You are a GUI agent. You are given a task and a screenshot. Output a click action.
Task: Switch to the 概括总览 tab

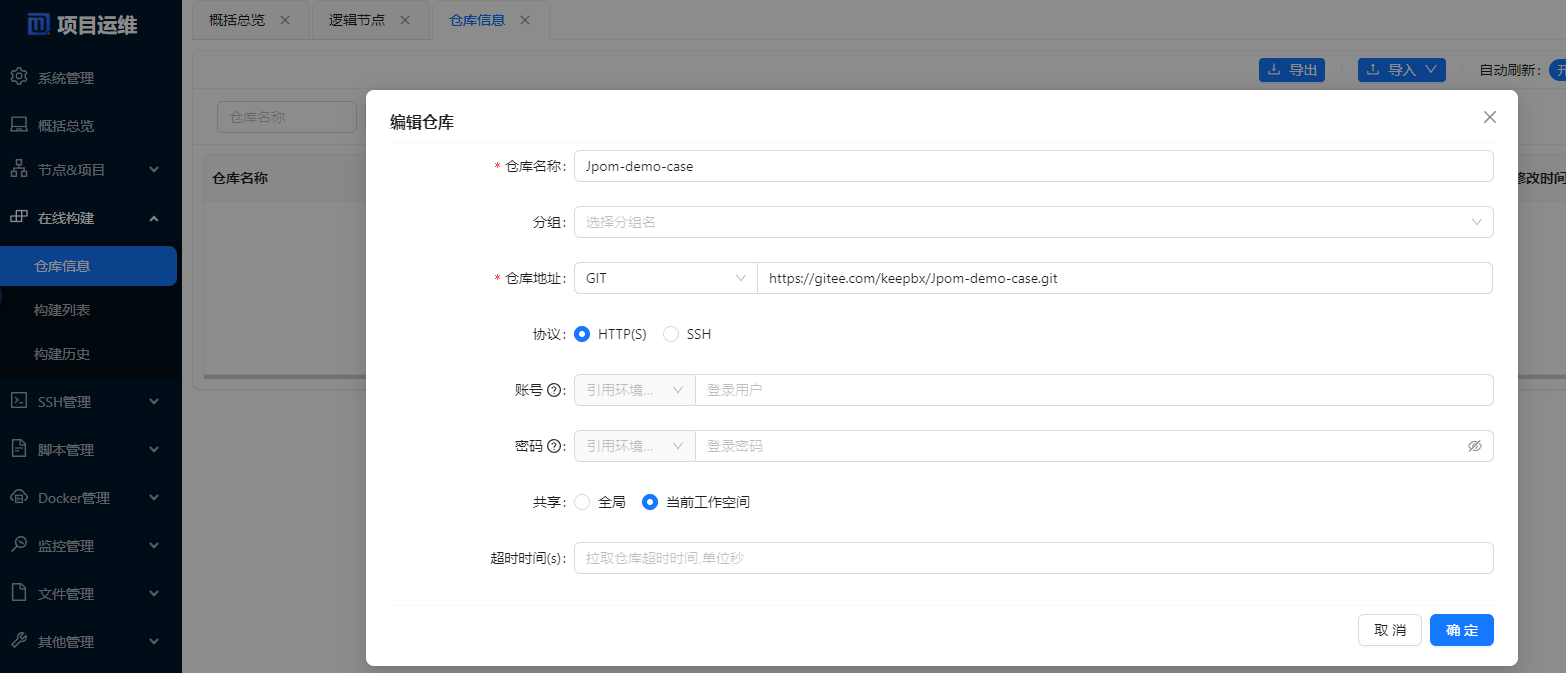[x=237, y=20]
